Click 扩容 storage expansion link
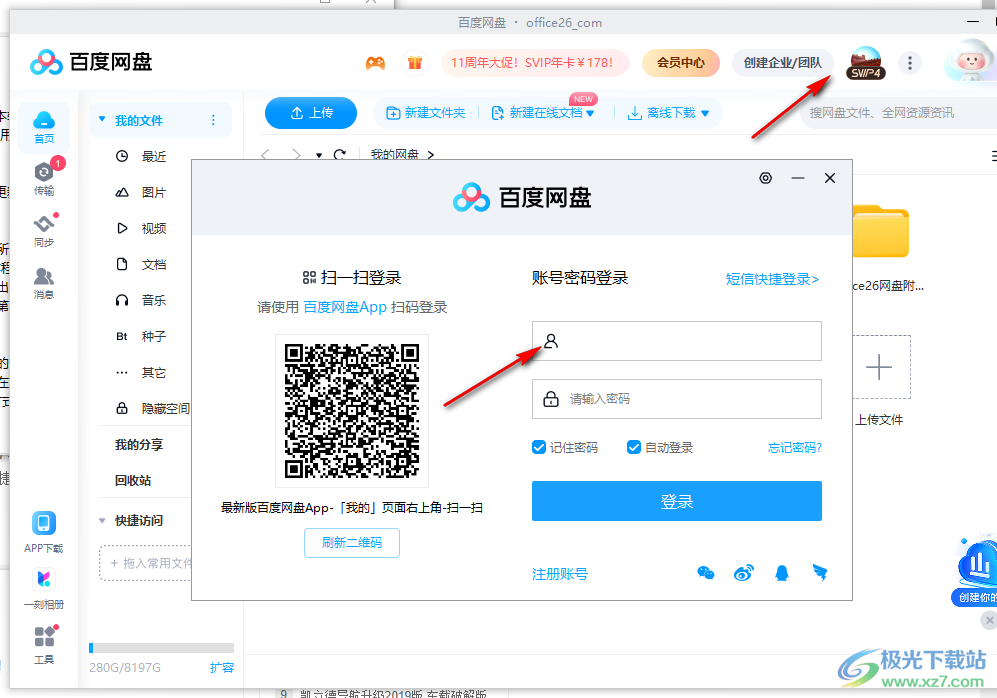Screen dimensions: 997x698 [x=222, y=667]
